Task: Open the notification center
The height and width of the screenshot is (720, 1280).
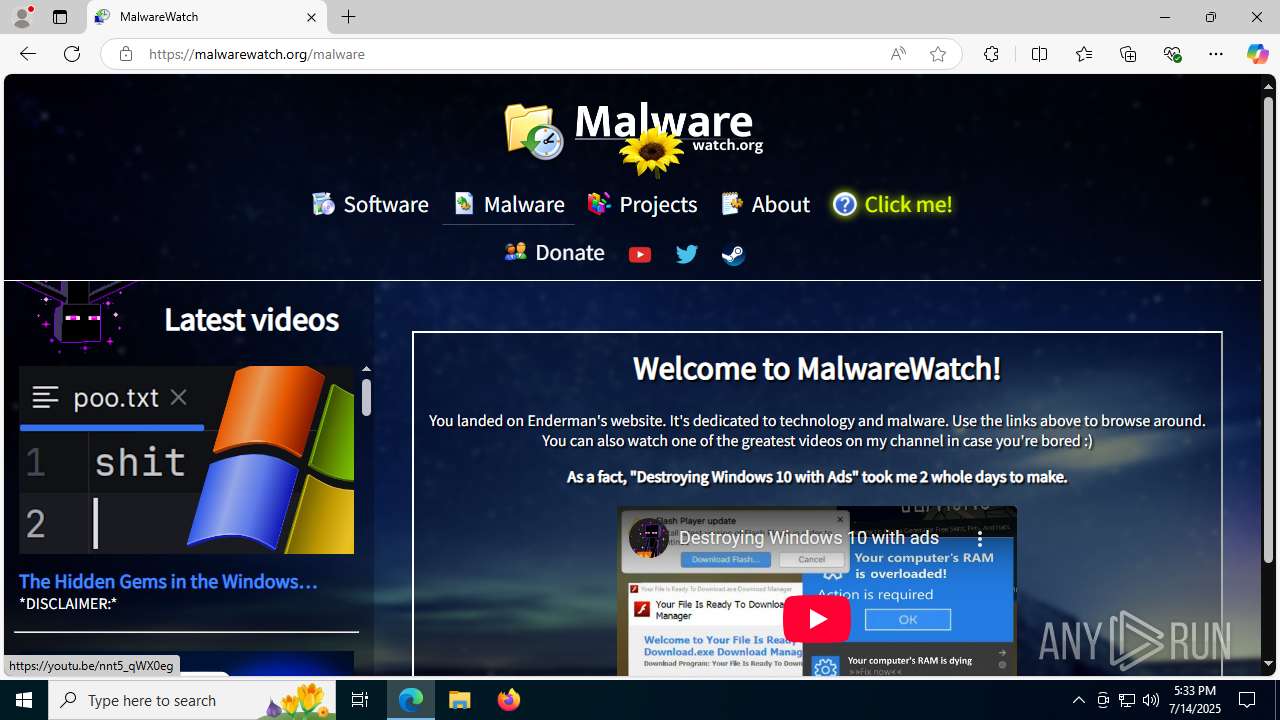Action: 1247,700
